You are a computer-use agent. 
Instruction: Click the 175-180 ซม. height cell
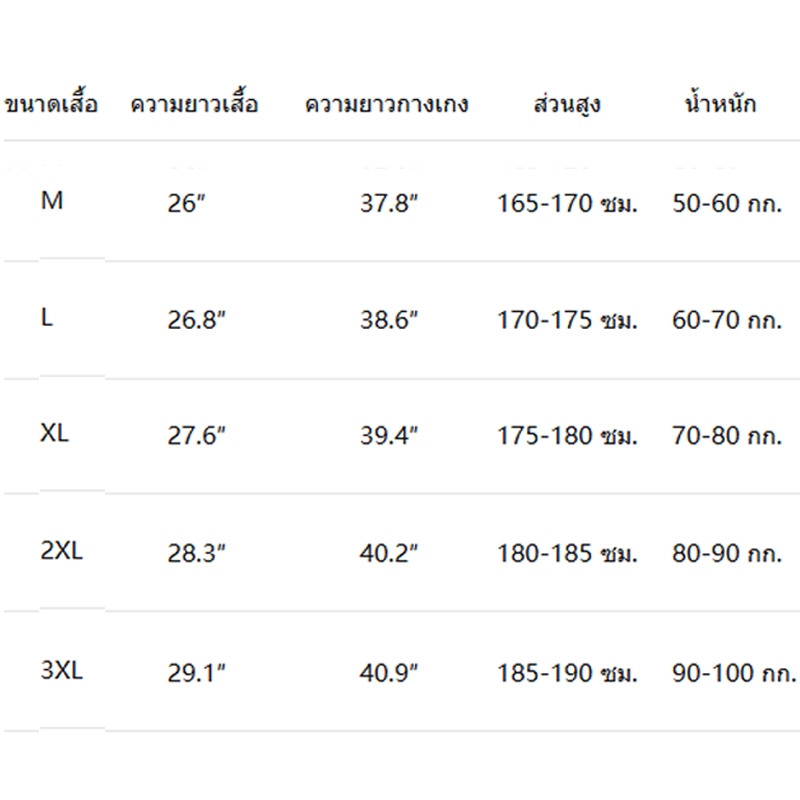[x=567, y=436]
